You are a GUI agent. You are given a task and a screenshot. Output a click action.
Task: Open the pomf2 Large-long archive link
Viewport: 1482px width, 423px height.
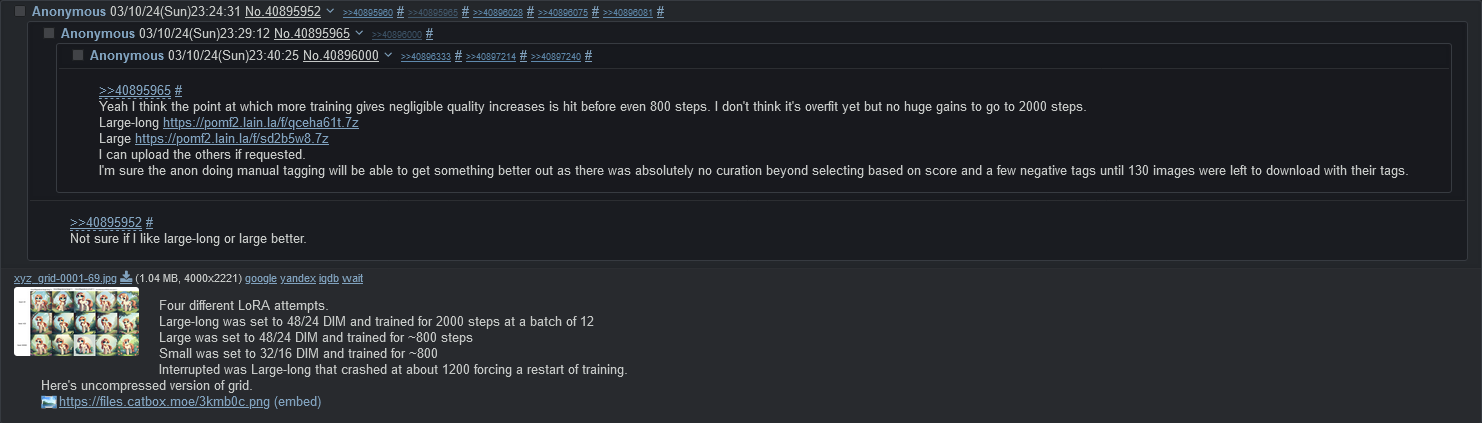pos(260,123)
